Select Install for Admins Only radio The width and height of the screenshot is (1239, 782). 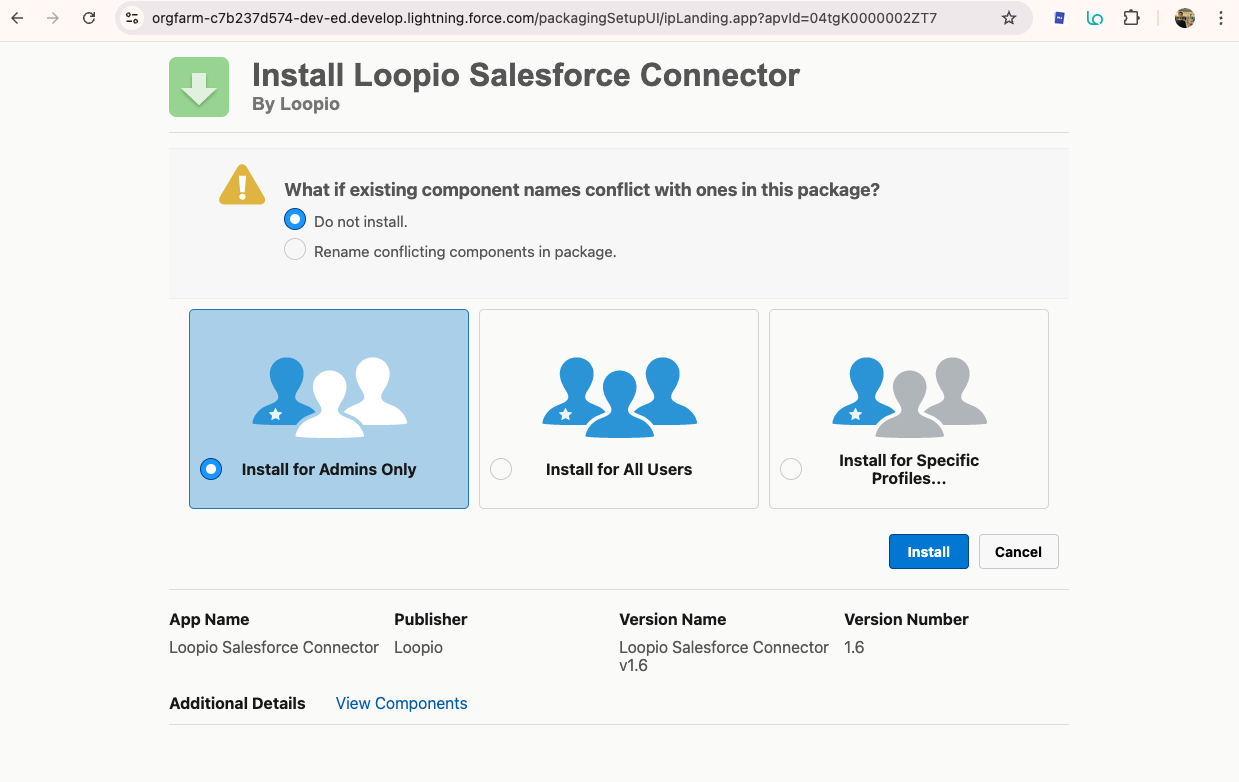point(211,469)
